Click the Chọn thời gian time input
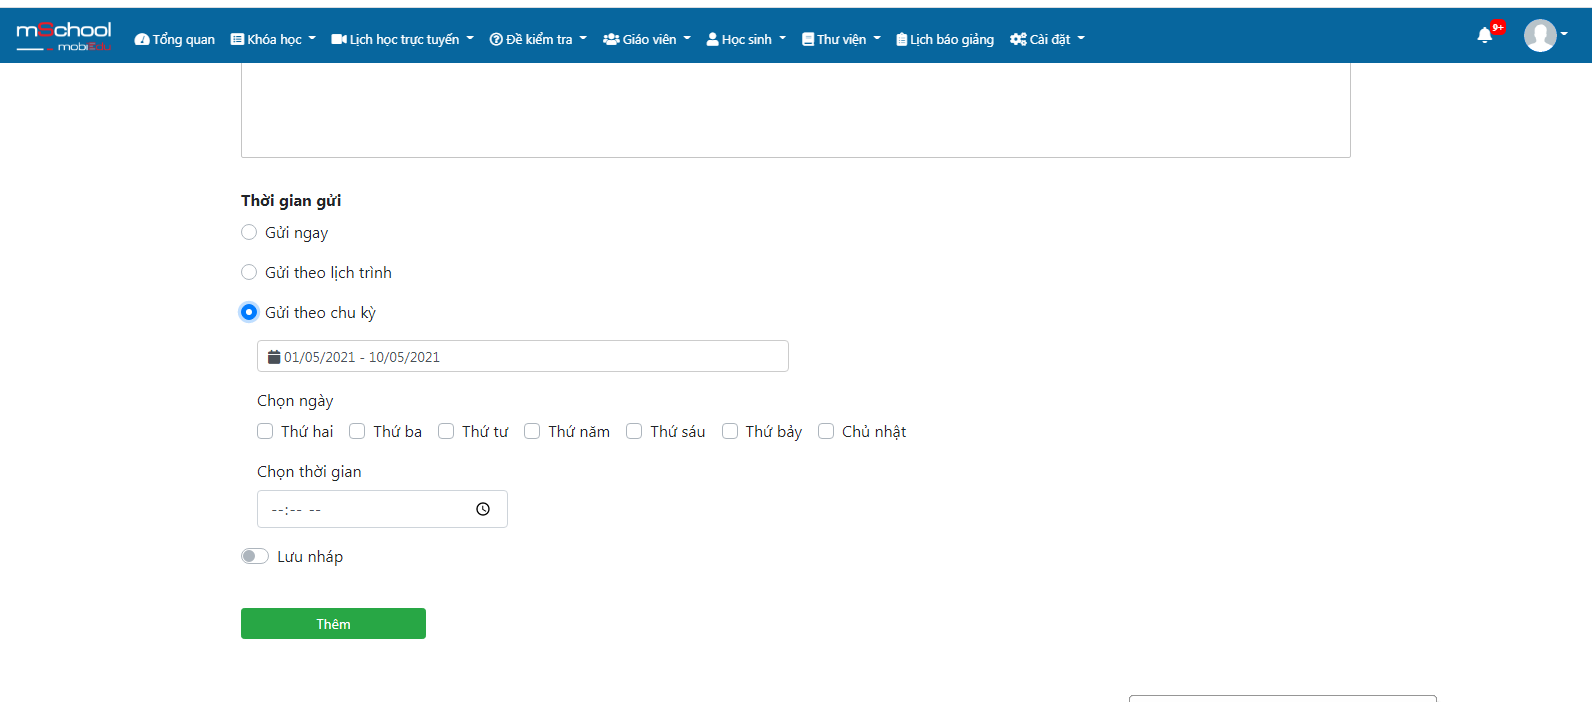 pos(382,509)
